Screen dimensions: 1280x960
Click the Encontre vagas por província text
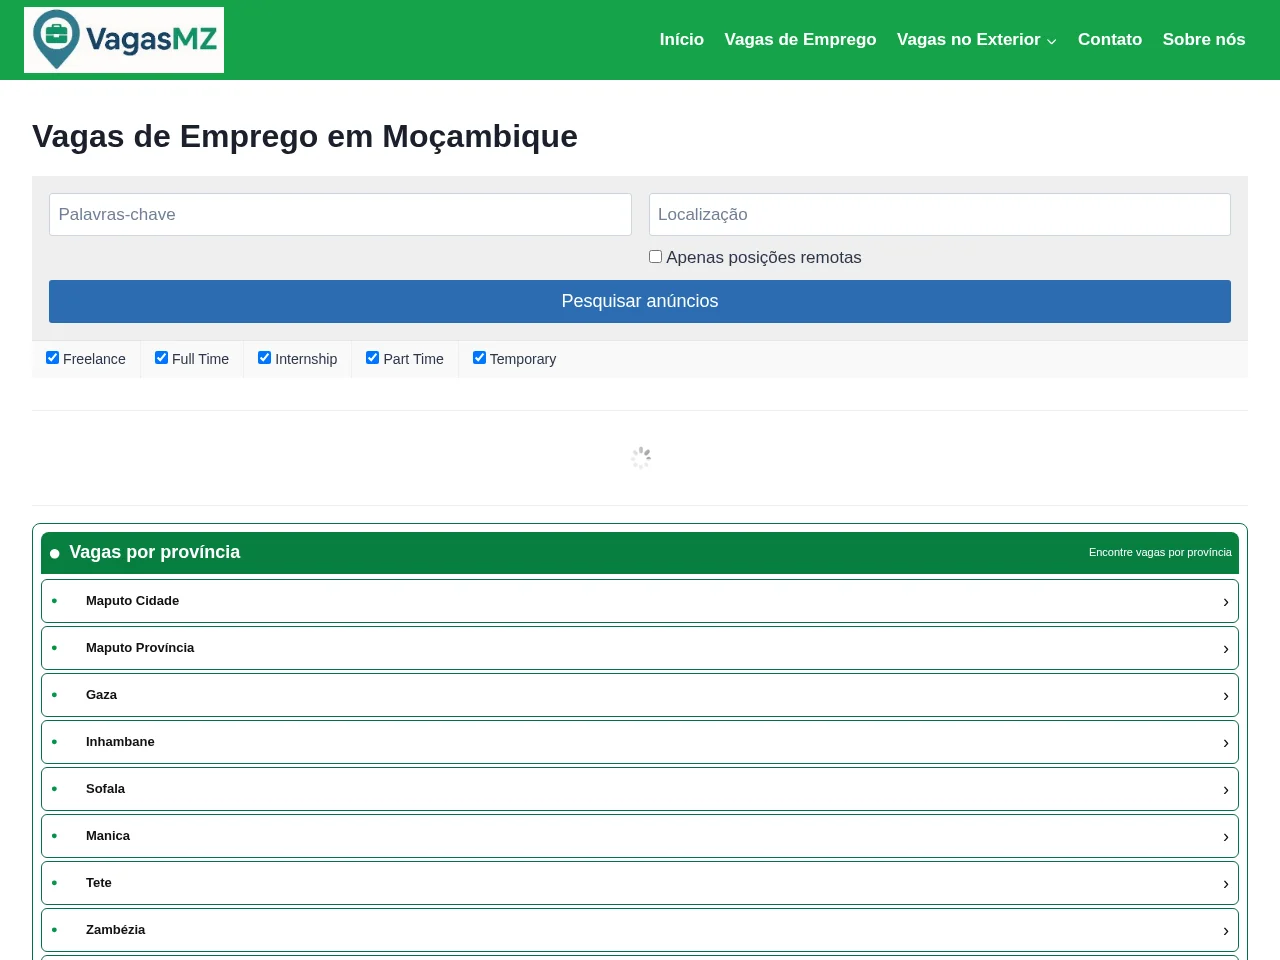click(x=1160, y=552)
